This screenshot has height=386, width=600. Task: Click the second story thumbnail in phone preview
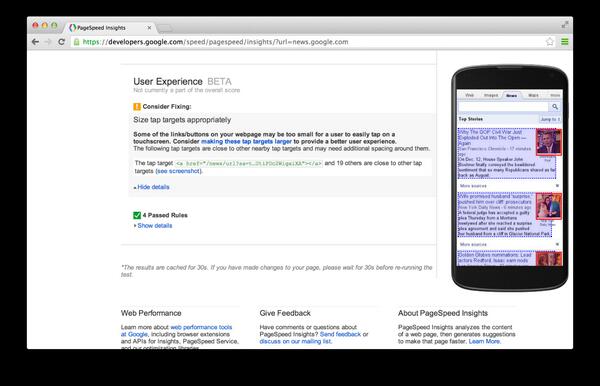548,206
